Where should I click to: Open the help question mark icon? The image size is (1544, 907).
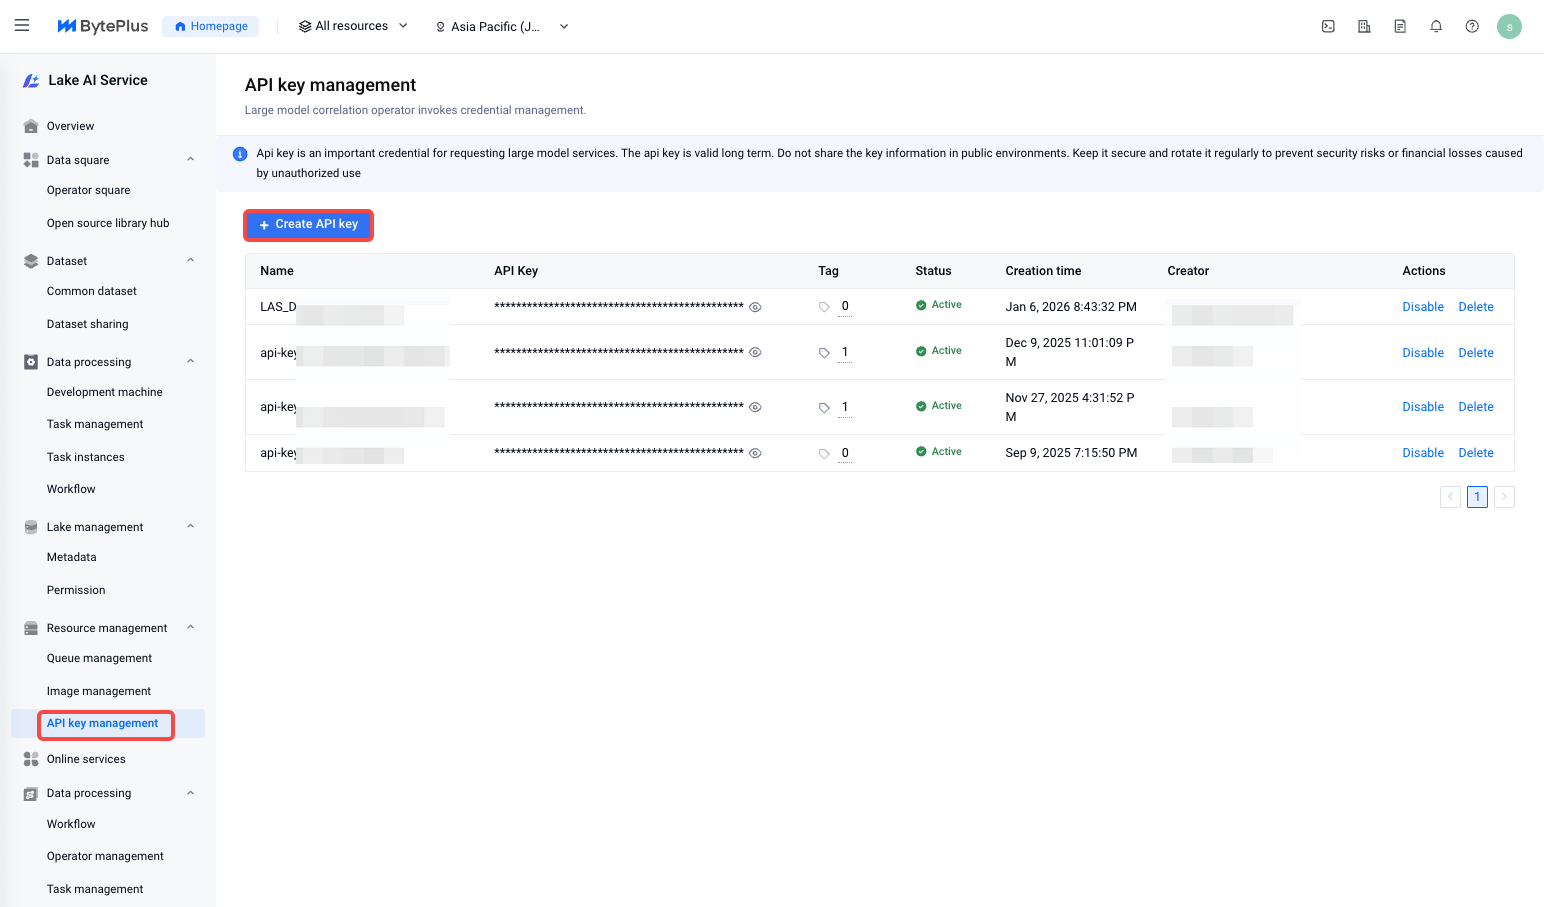pos(1472,27)
